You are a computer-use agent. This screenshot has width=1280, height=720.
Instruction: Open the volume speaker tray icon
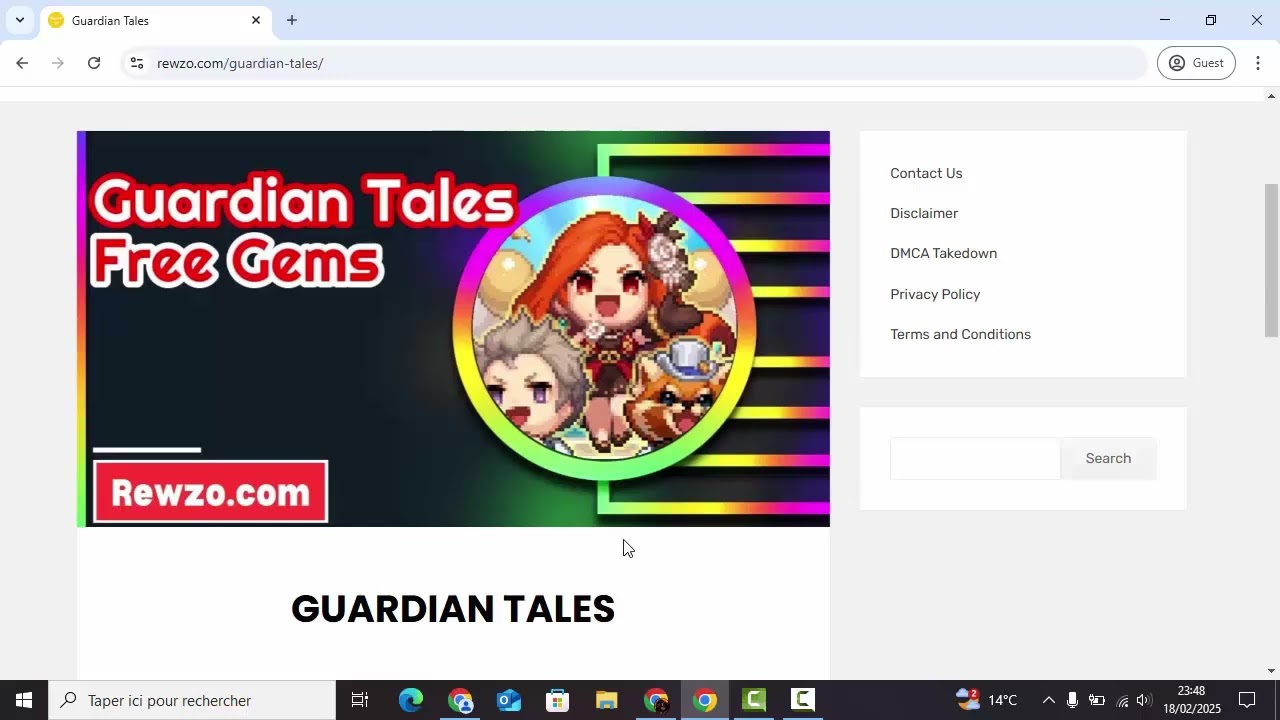1144,700
